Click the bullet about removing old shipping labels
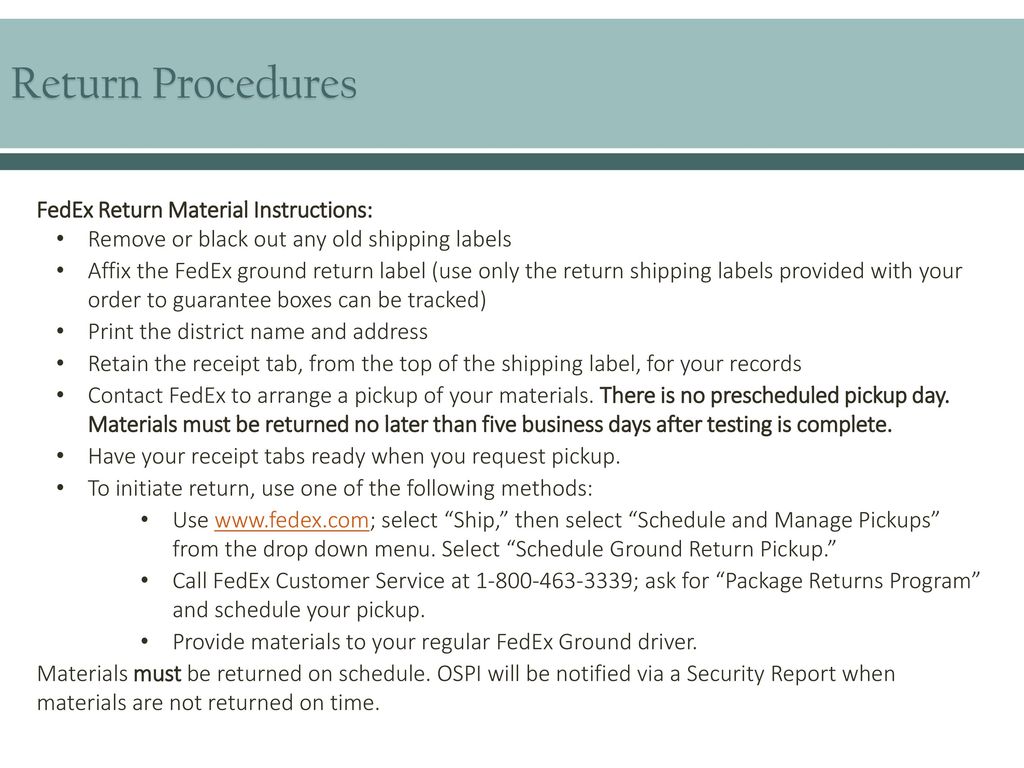The image size is (1024, 768). click(300, 240)
